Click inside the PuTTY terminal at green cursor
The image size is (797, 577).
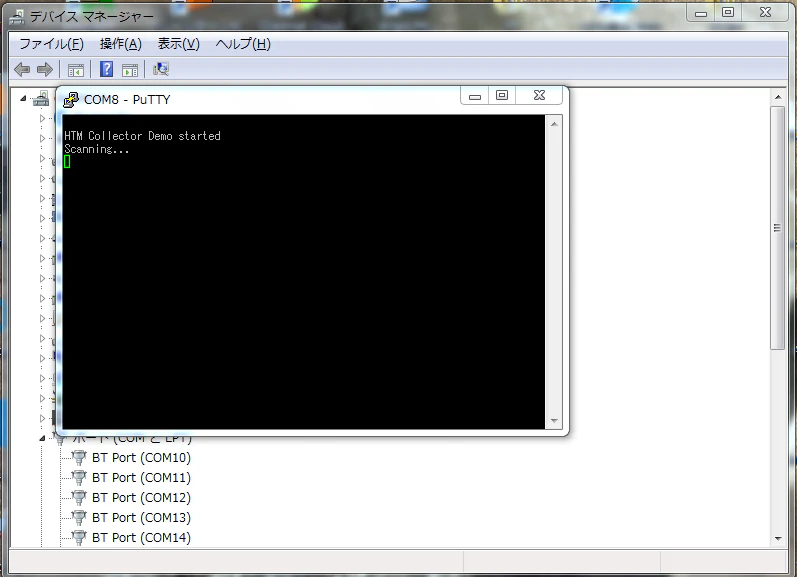pos(67,162)
